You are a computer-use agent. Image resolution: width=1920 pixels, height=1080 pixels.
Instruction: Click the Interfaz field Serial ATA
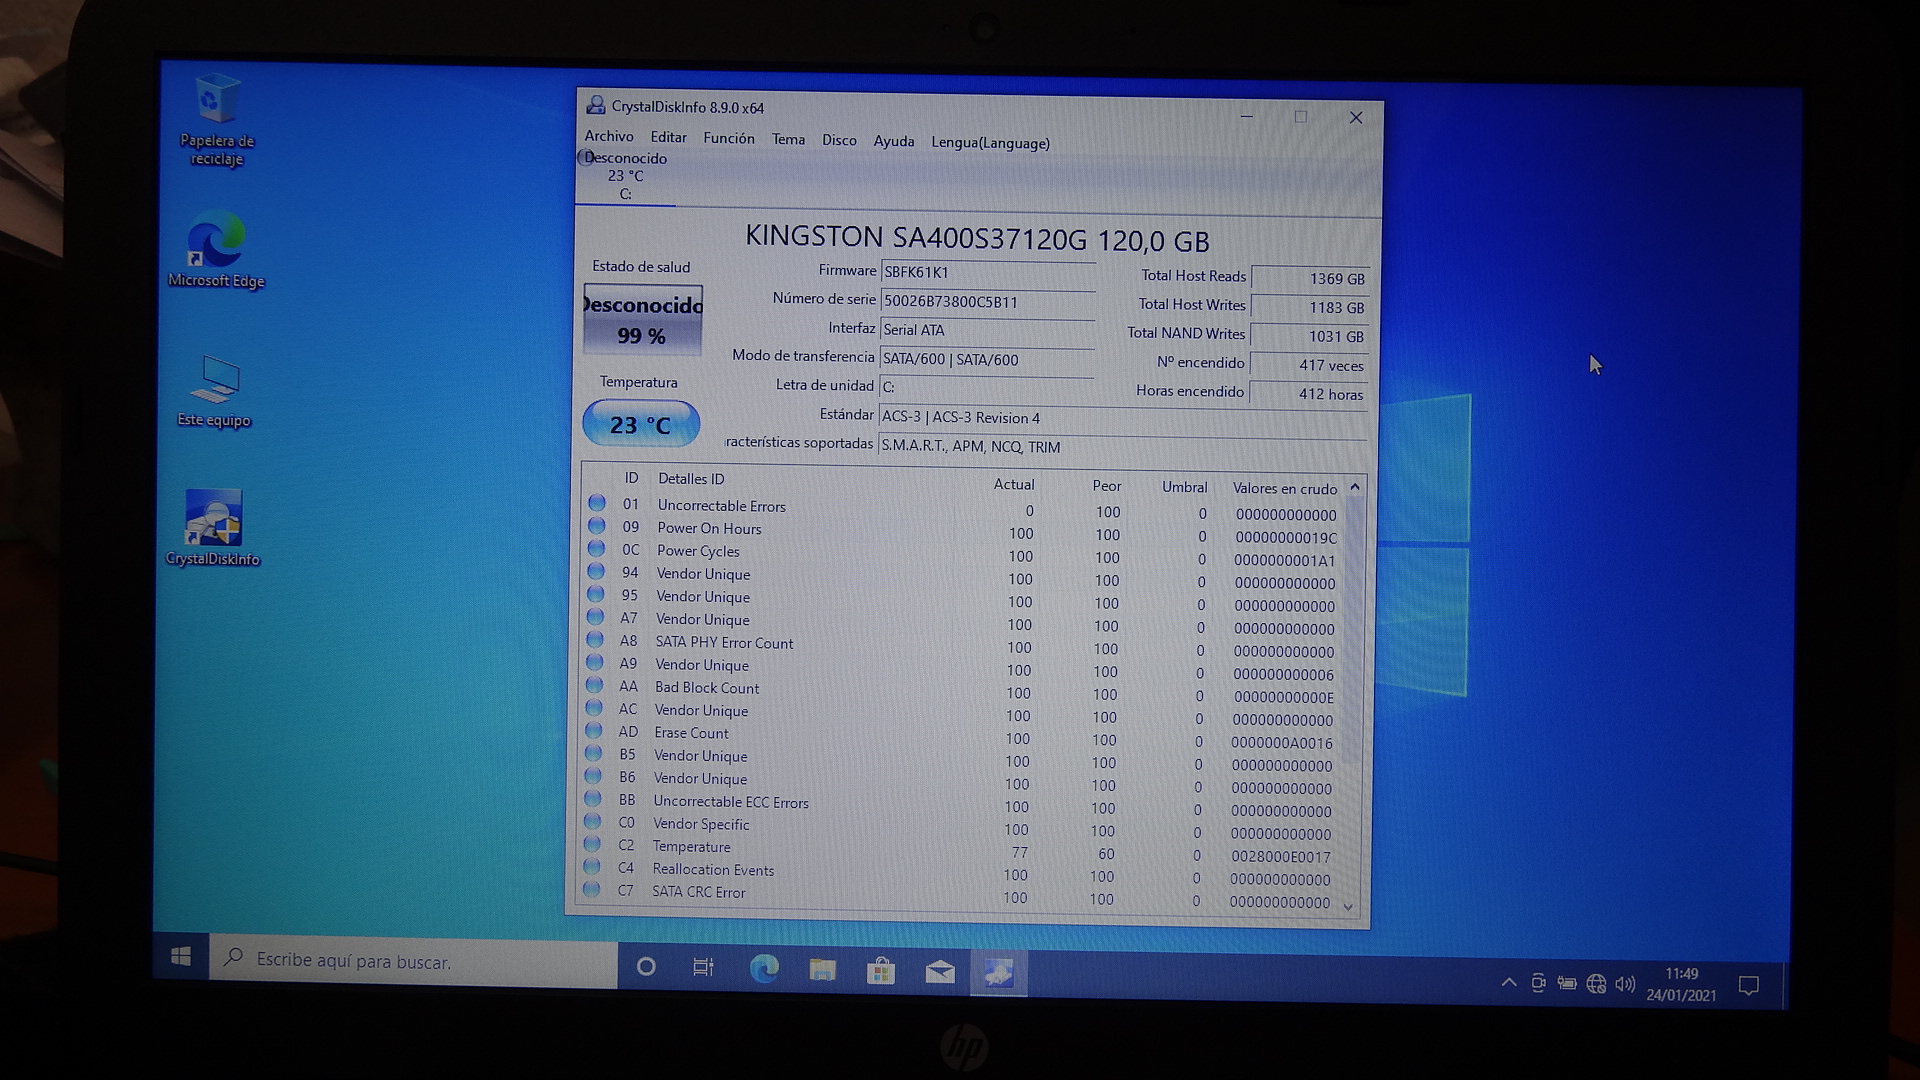987,330
